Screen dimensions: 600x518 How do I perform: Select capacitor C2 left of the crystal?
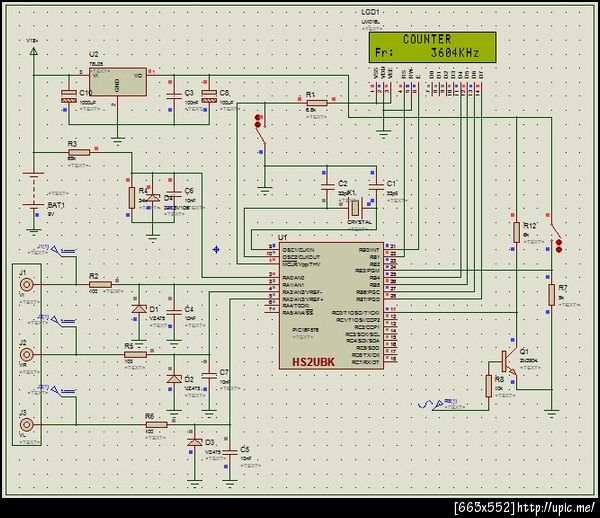pos(328,187)
